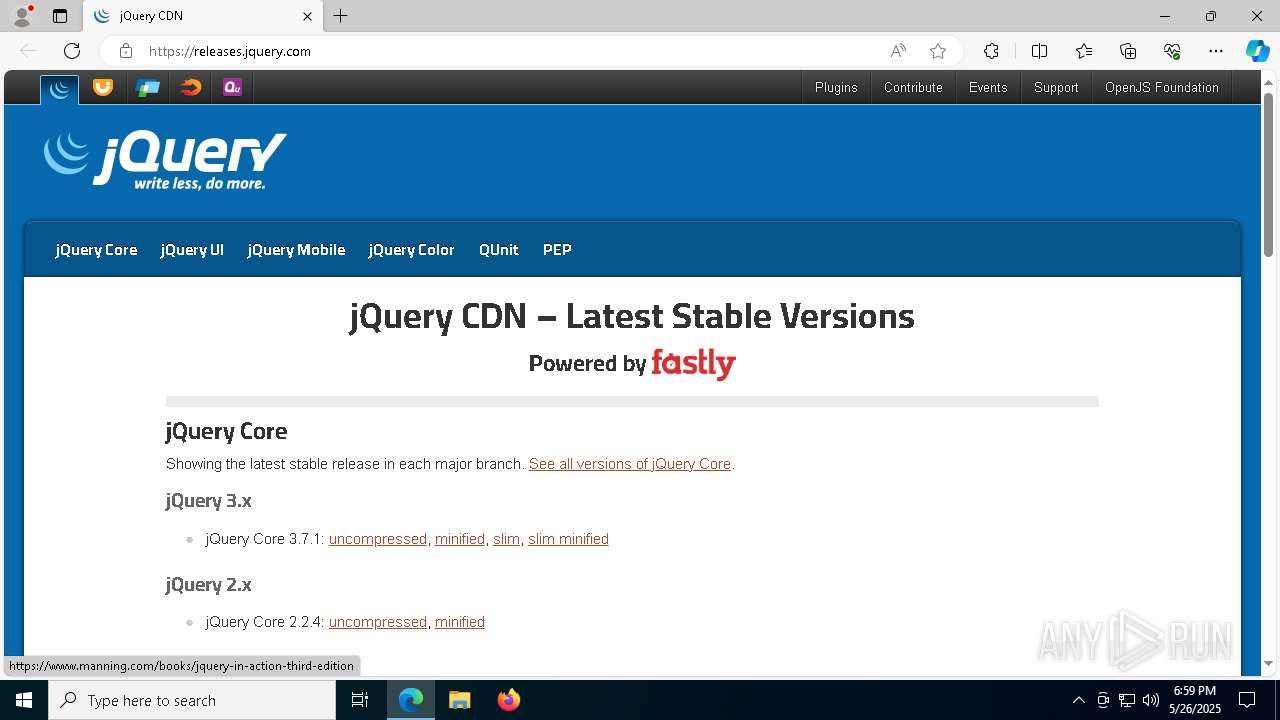This screenshot has height=720, width=1280.
Task: Open the QUnit project icon
Action: pos(232,87)
